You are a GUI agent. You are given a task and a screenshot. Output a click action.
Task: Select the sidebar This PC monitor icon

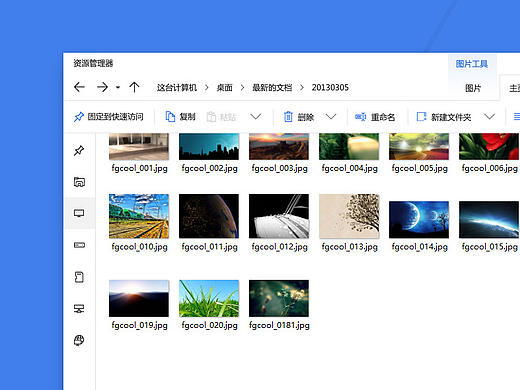tap(79, 213)
